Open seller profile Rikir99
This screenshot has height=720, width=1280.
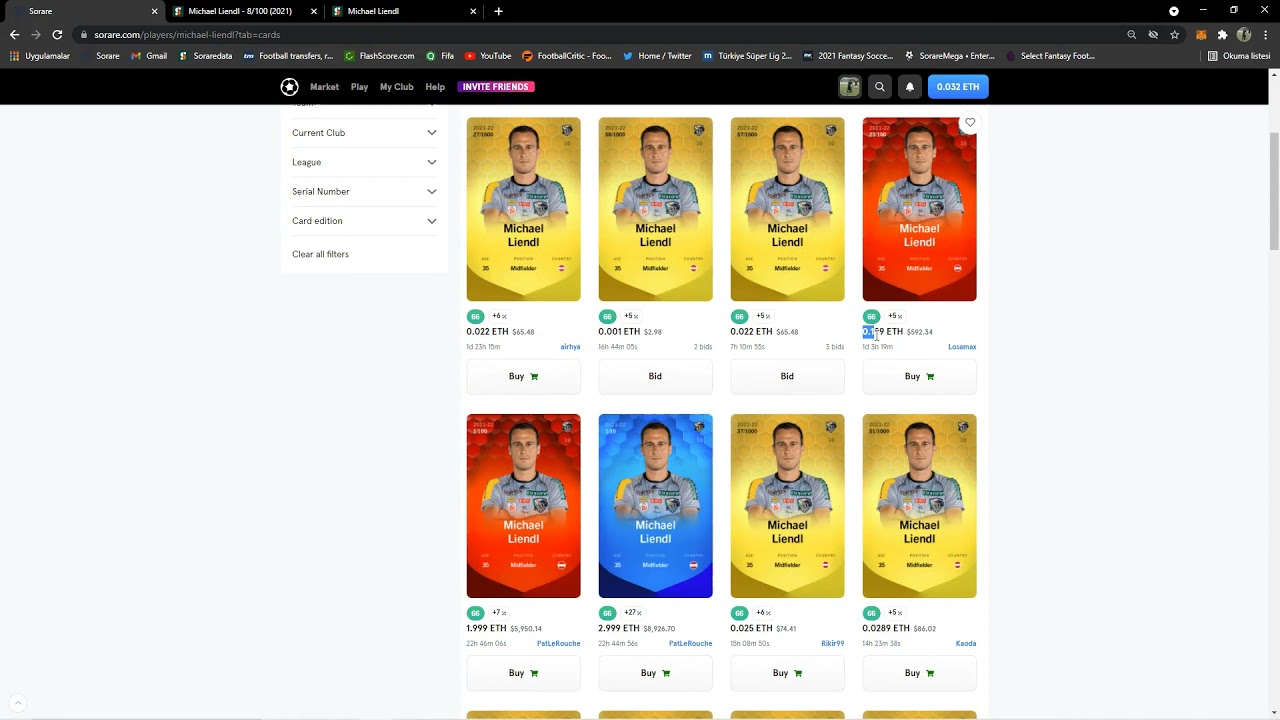pyautogui.click(x=833, y=644)
